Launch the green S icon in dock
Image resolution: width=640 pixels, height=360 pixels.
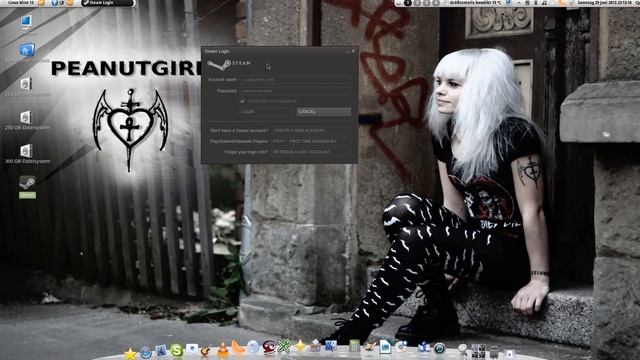177,350
